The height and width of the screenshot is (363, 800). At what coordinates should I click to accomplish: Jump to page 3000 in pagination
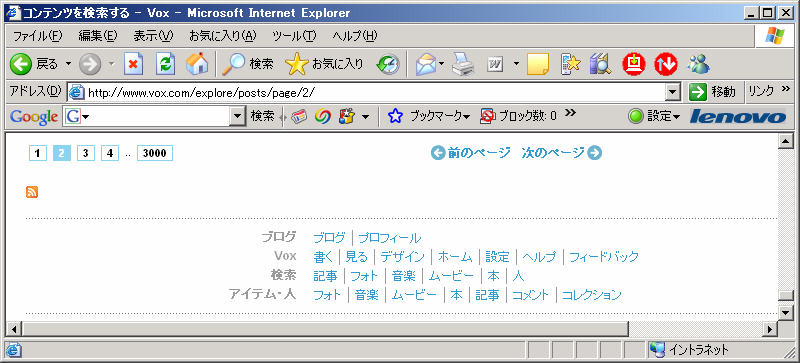click(x=155, y=153)
